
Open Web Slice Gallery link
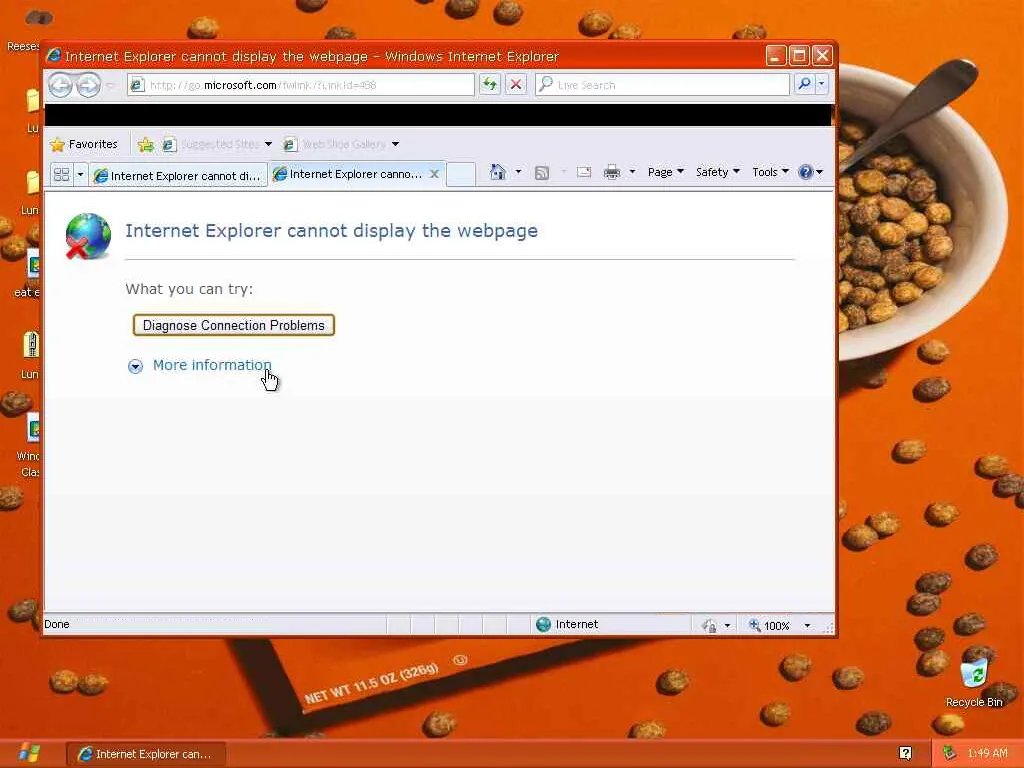pyautogui.click(x=334, y=144)
